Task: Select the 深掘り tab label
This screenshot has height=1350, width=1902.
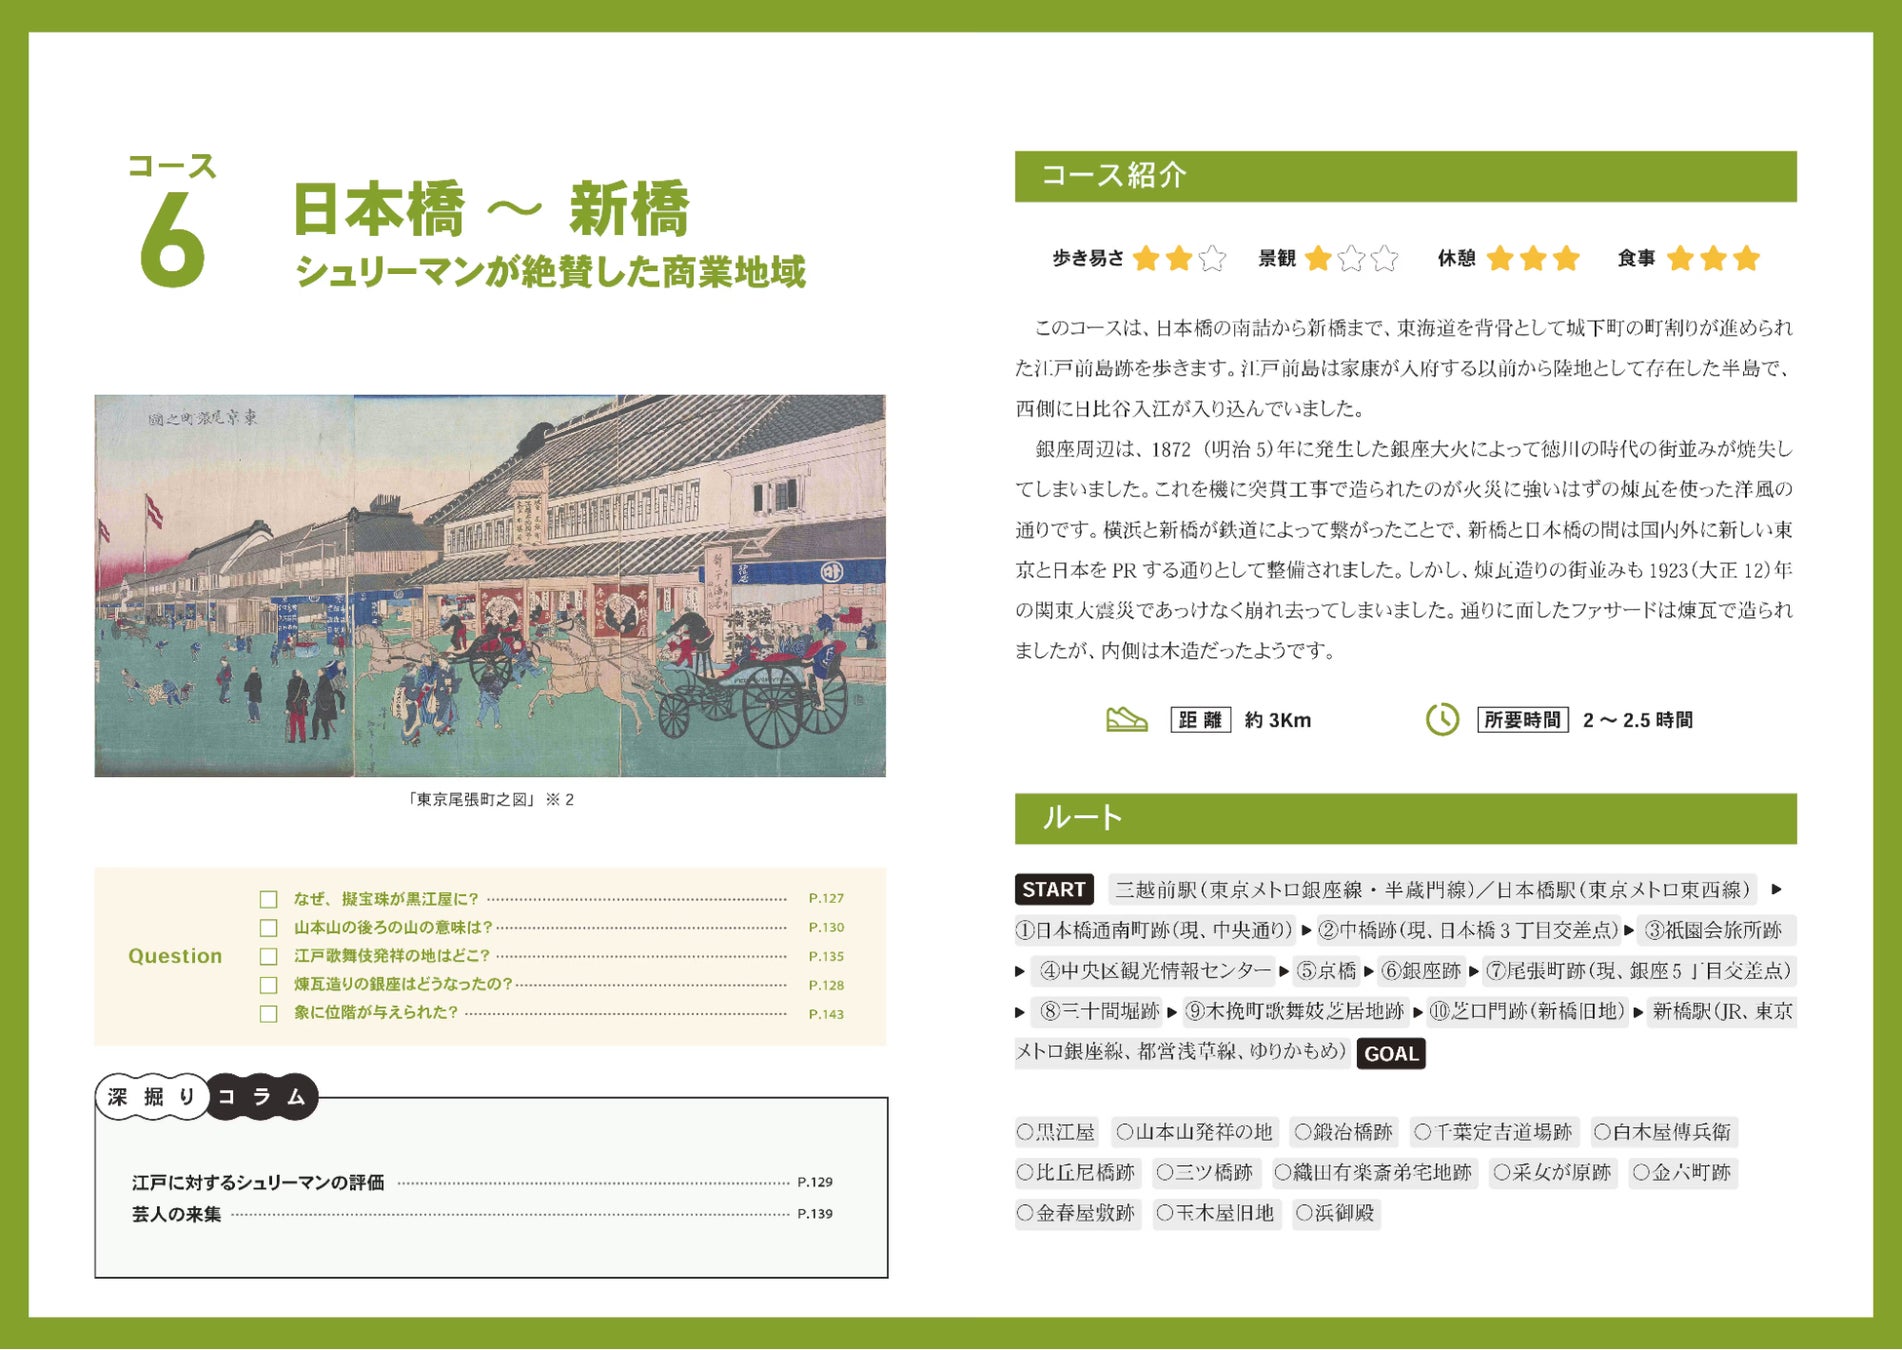Action: point(152,1097)
